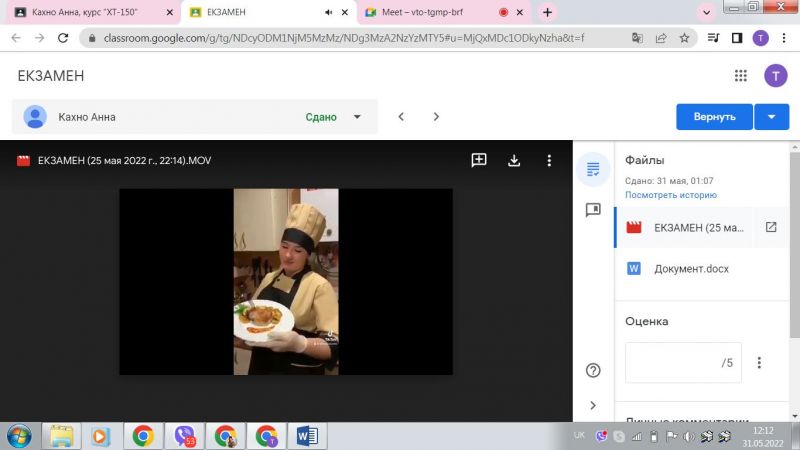Close the Кахно Анна tab
Viewport: 800px width, 450px height.
tap(170, 12)
